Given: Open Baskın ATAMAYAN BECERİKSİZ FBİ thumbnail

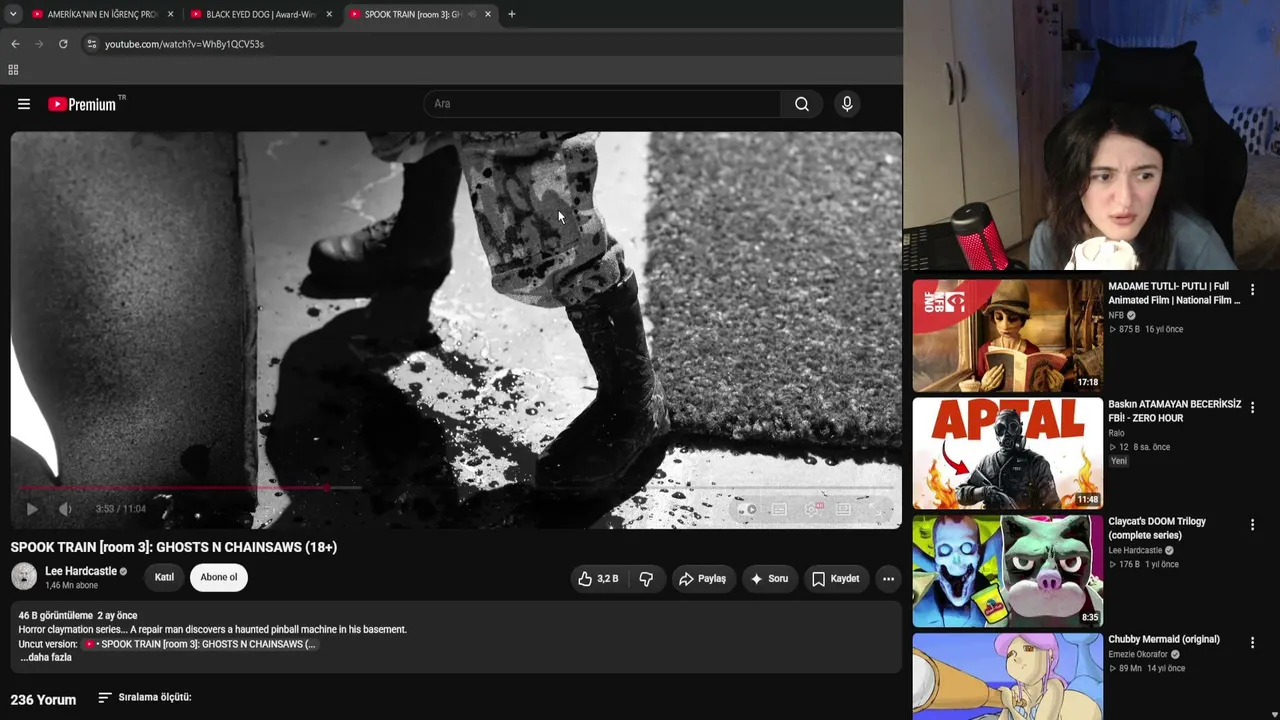Looking at the screenshot, I should 1007,453.
